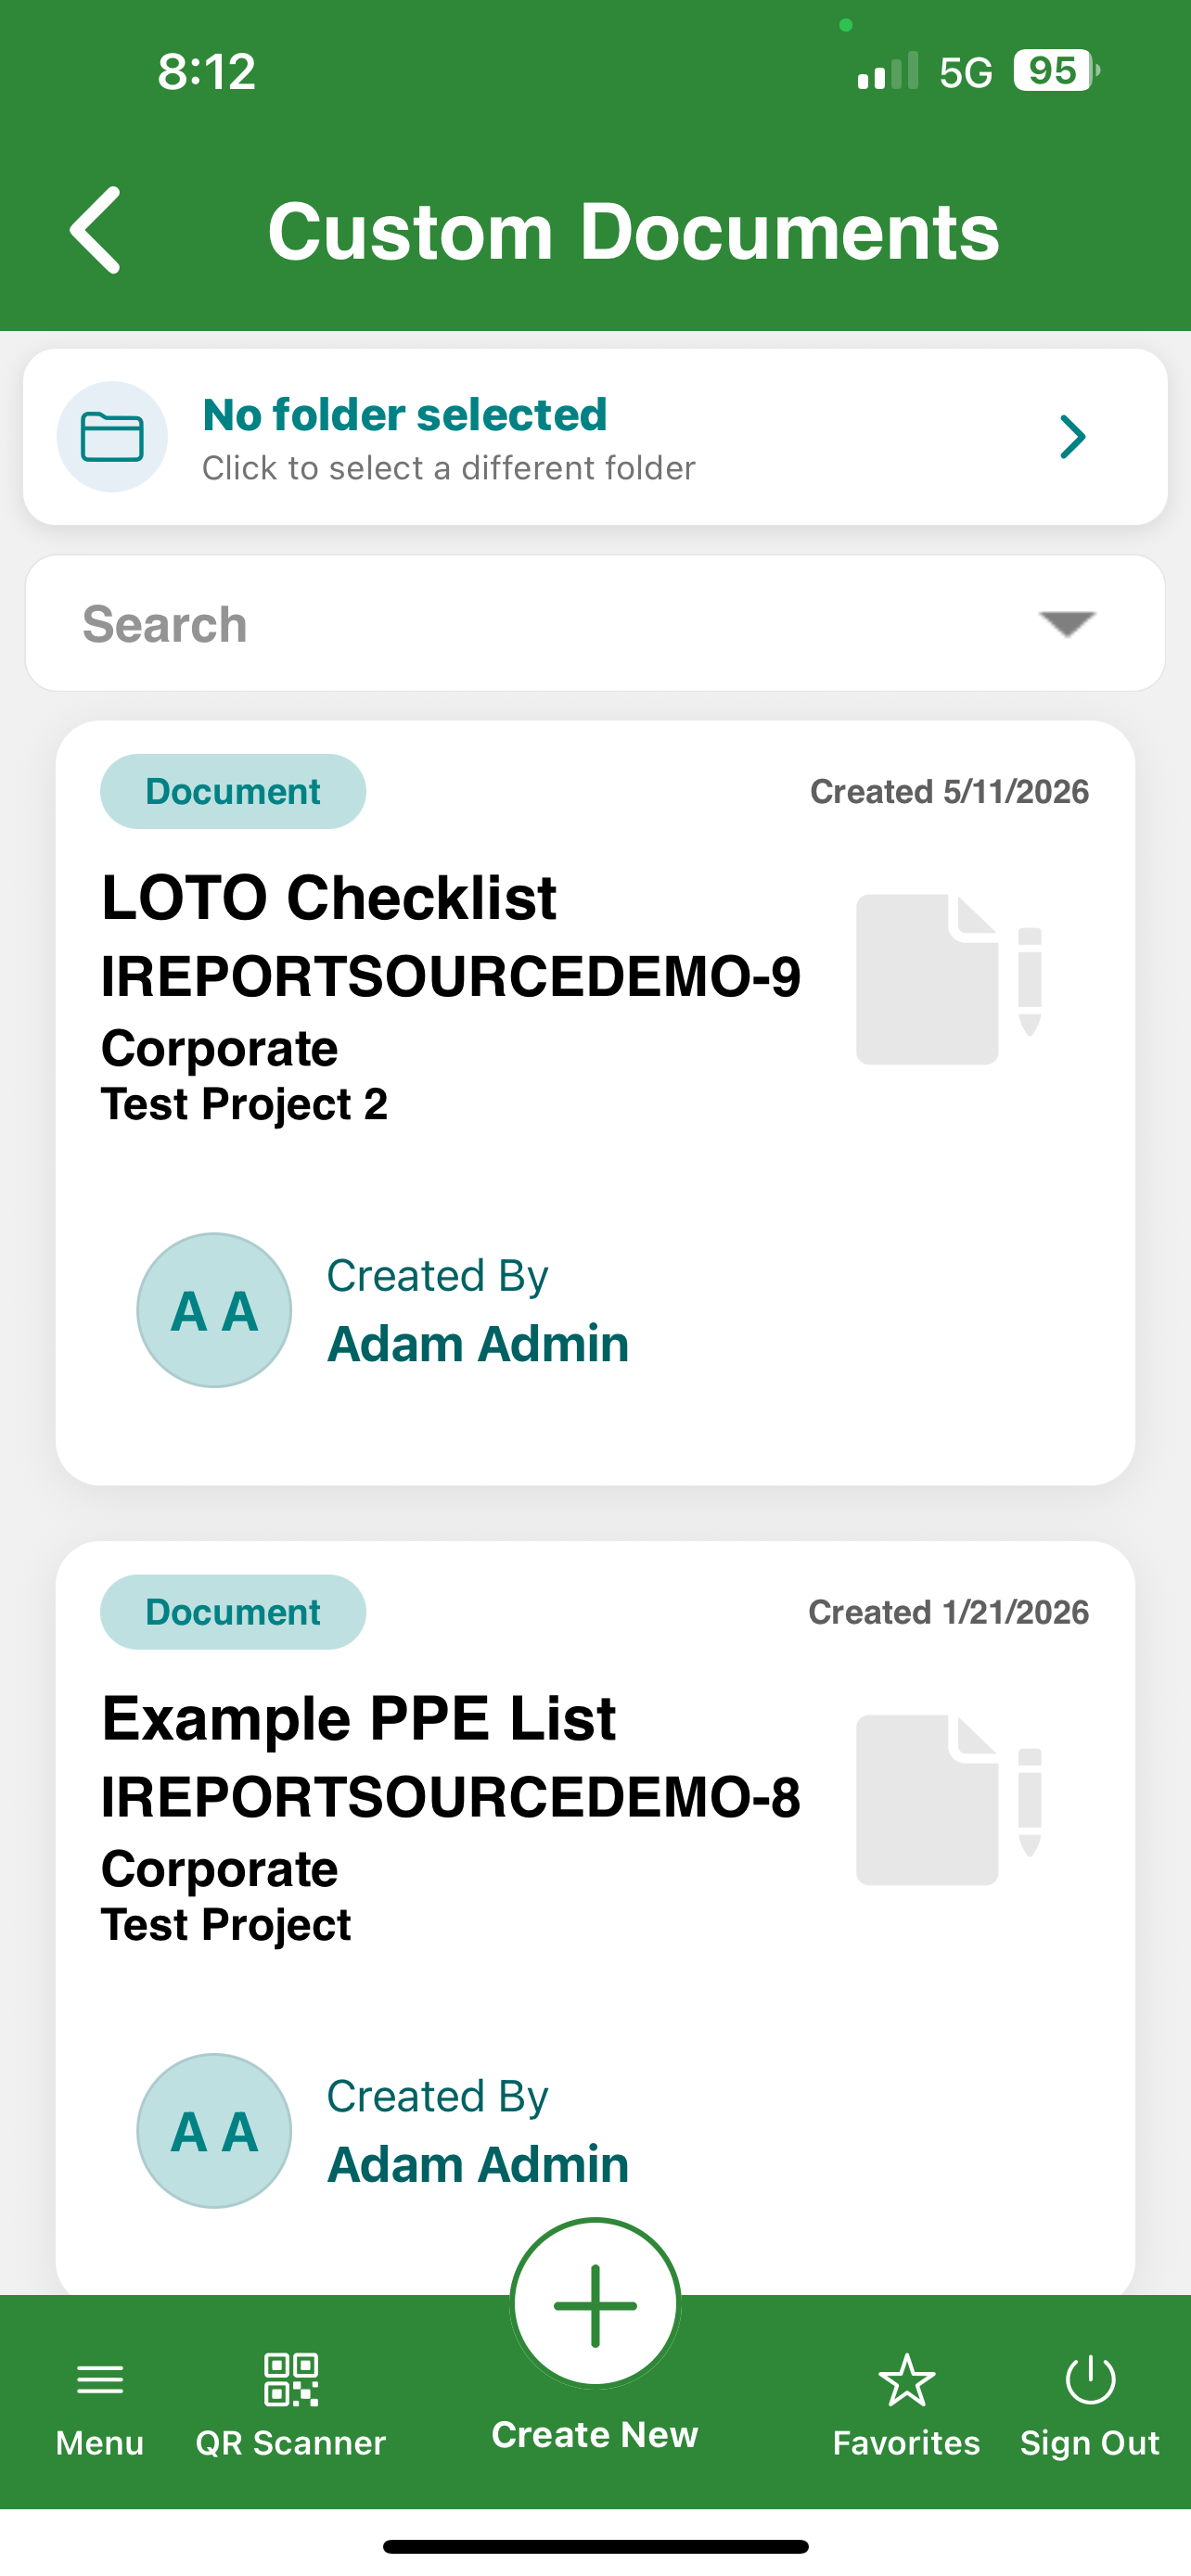Tap the document icon on LOTO Checklist card

949,979
